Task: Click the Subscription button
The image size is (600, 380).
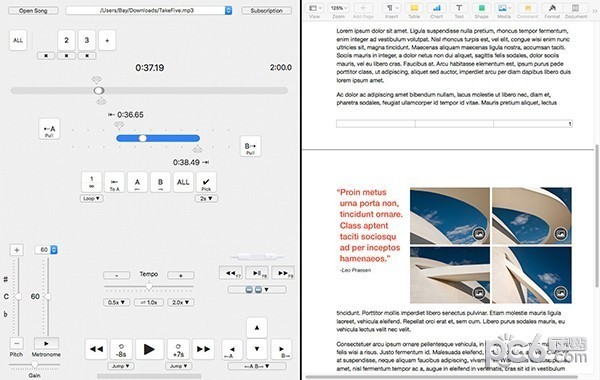Action: click(x=266, y=11)
